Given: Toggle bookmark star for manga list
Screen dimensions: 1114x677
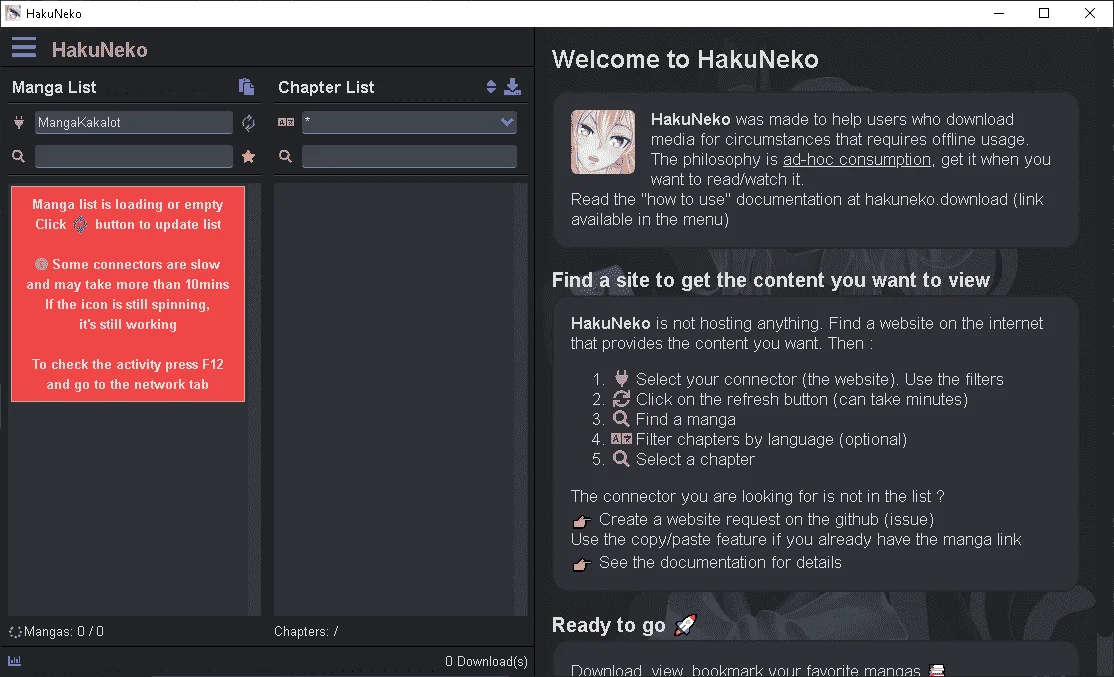Looking at the screenshot, I should [x=248, y=156].
